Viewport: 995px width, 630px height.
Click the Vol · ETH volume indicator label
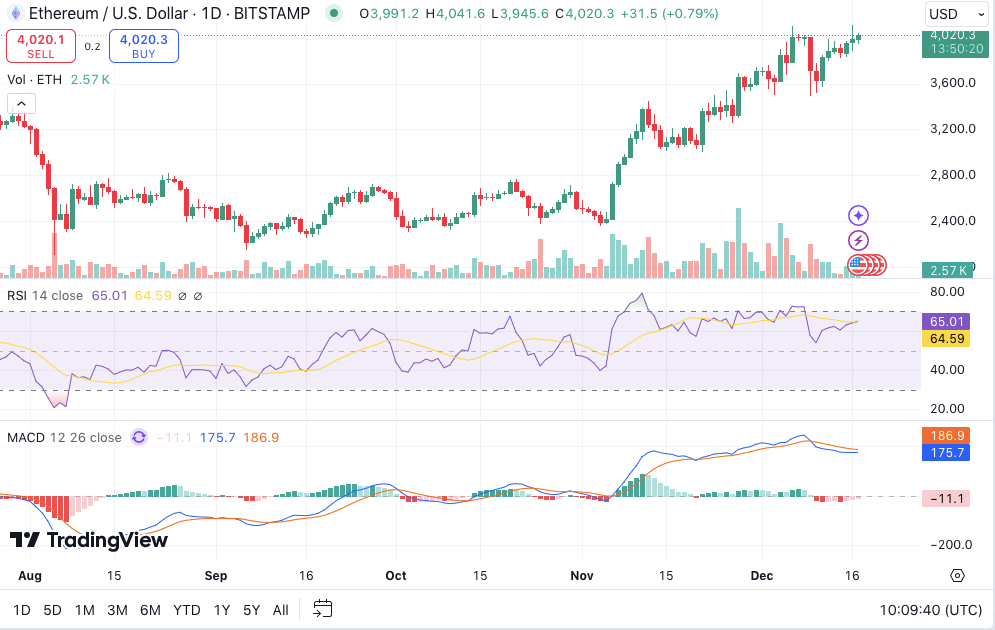click(36, 79)
